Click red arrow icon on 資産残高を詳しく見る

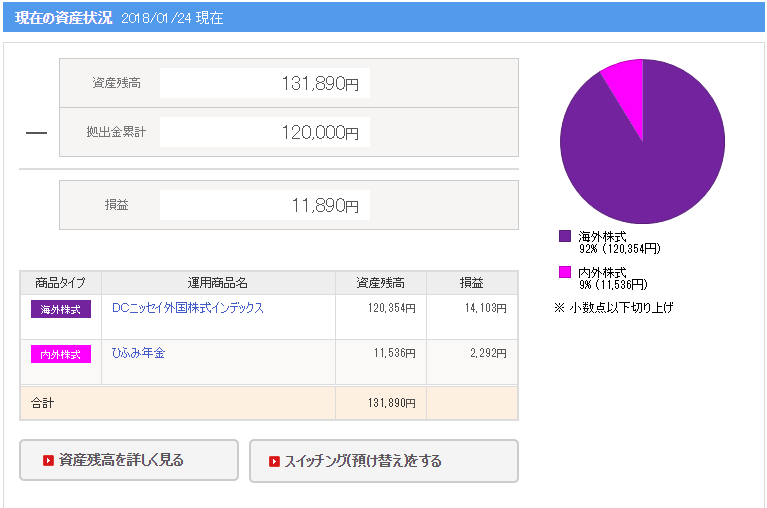pyautogui.click(x=48, y=460)
